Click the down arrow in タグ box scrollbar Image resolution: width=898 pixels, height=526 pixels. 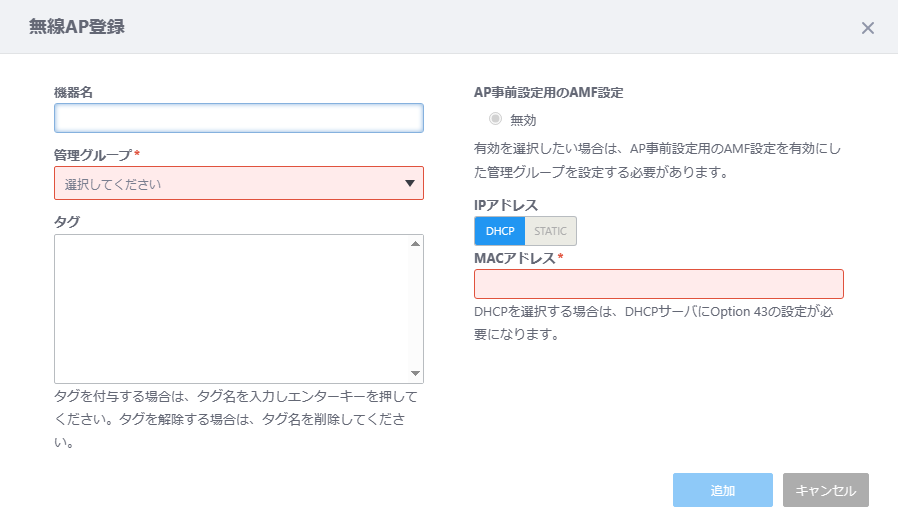416,374
